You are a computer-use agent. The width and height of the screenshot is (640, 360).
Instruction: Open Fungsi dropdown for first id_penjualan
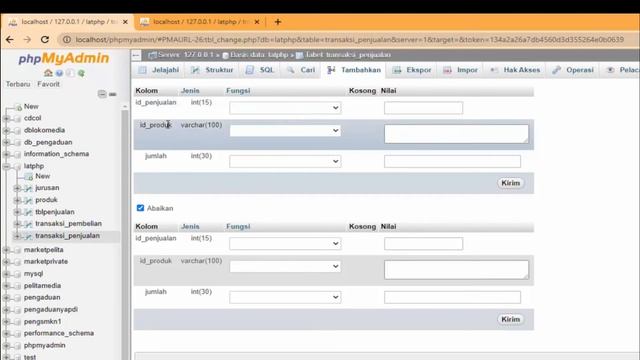(285, 108)
